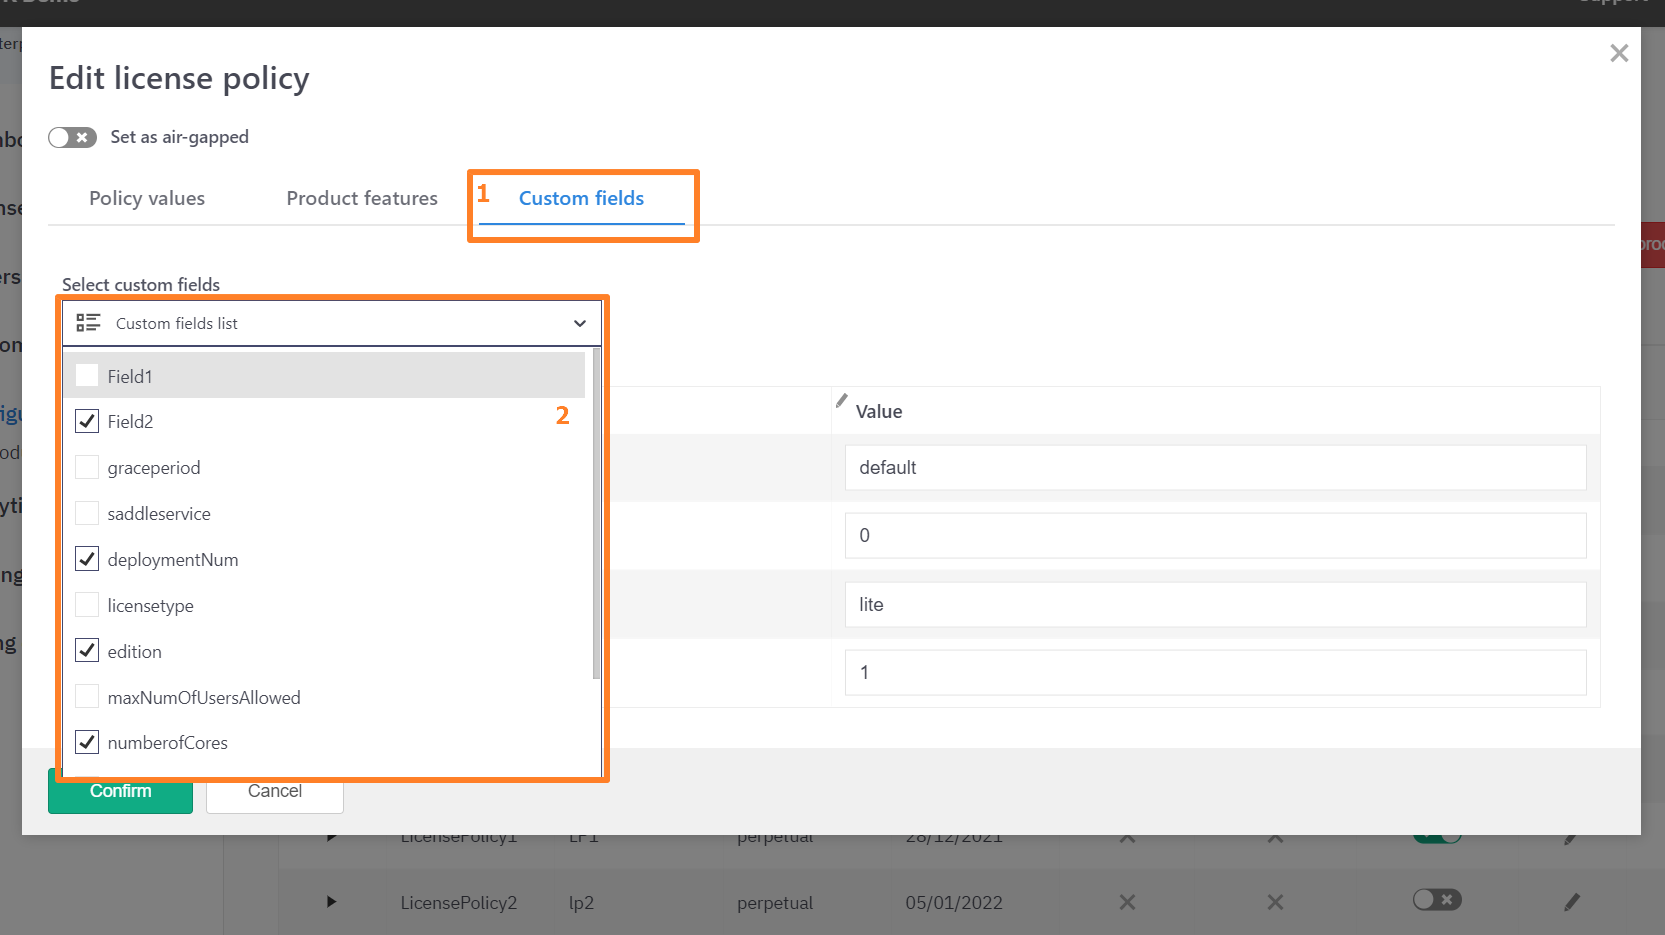
Task: Collapse the Custom fields list chevron
Action: (x=579, y=323)
